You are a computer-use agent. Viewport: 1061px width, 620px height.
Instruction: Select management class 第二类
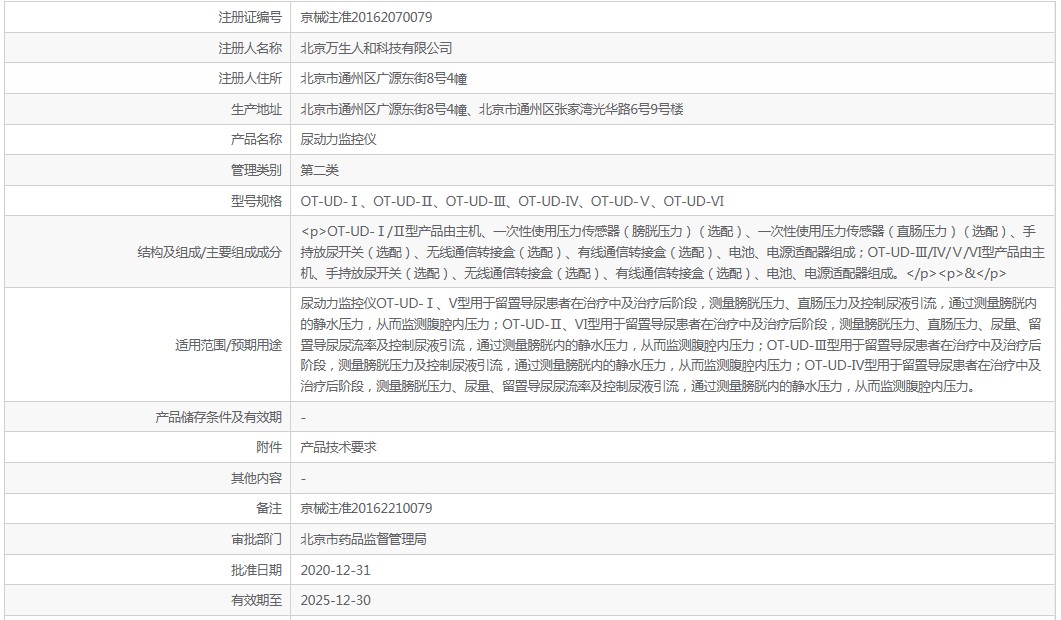click(319, 170)
